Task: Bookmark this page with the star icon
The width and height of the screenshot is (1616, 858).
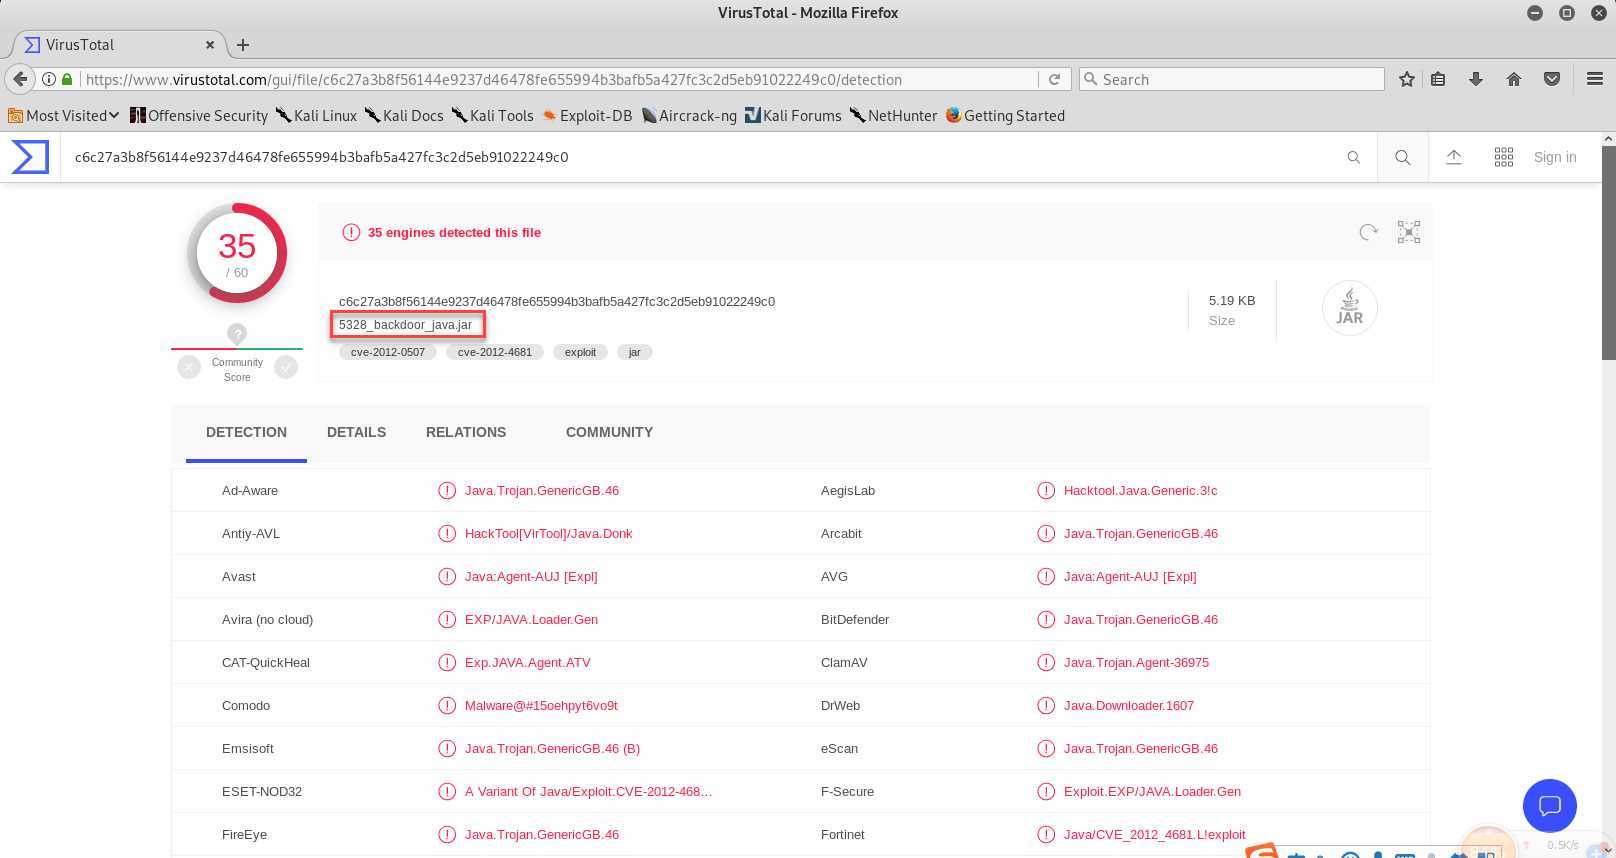Action: [x=1407, y=79]
